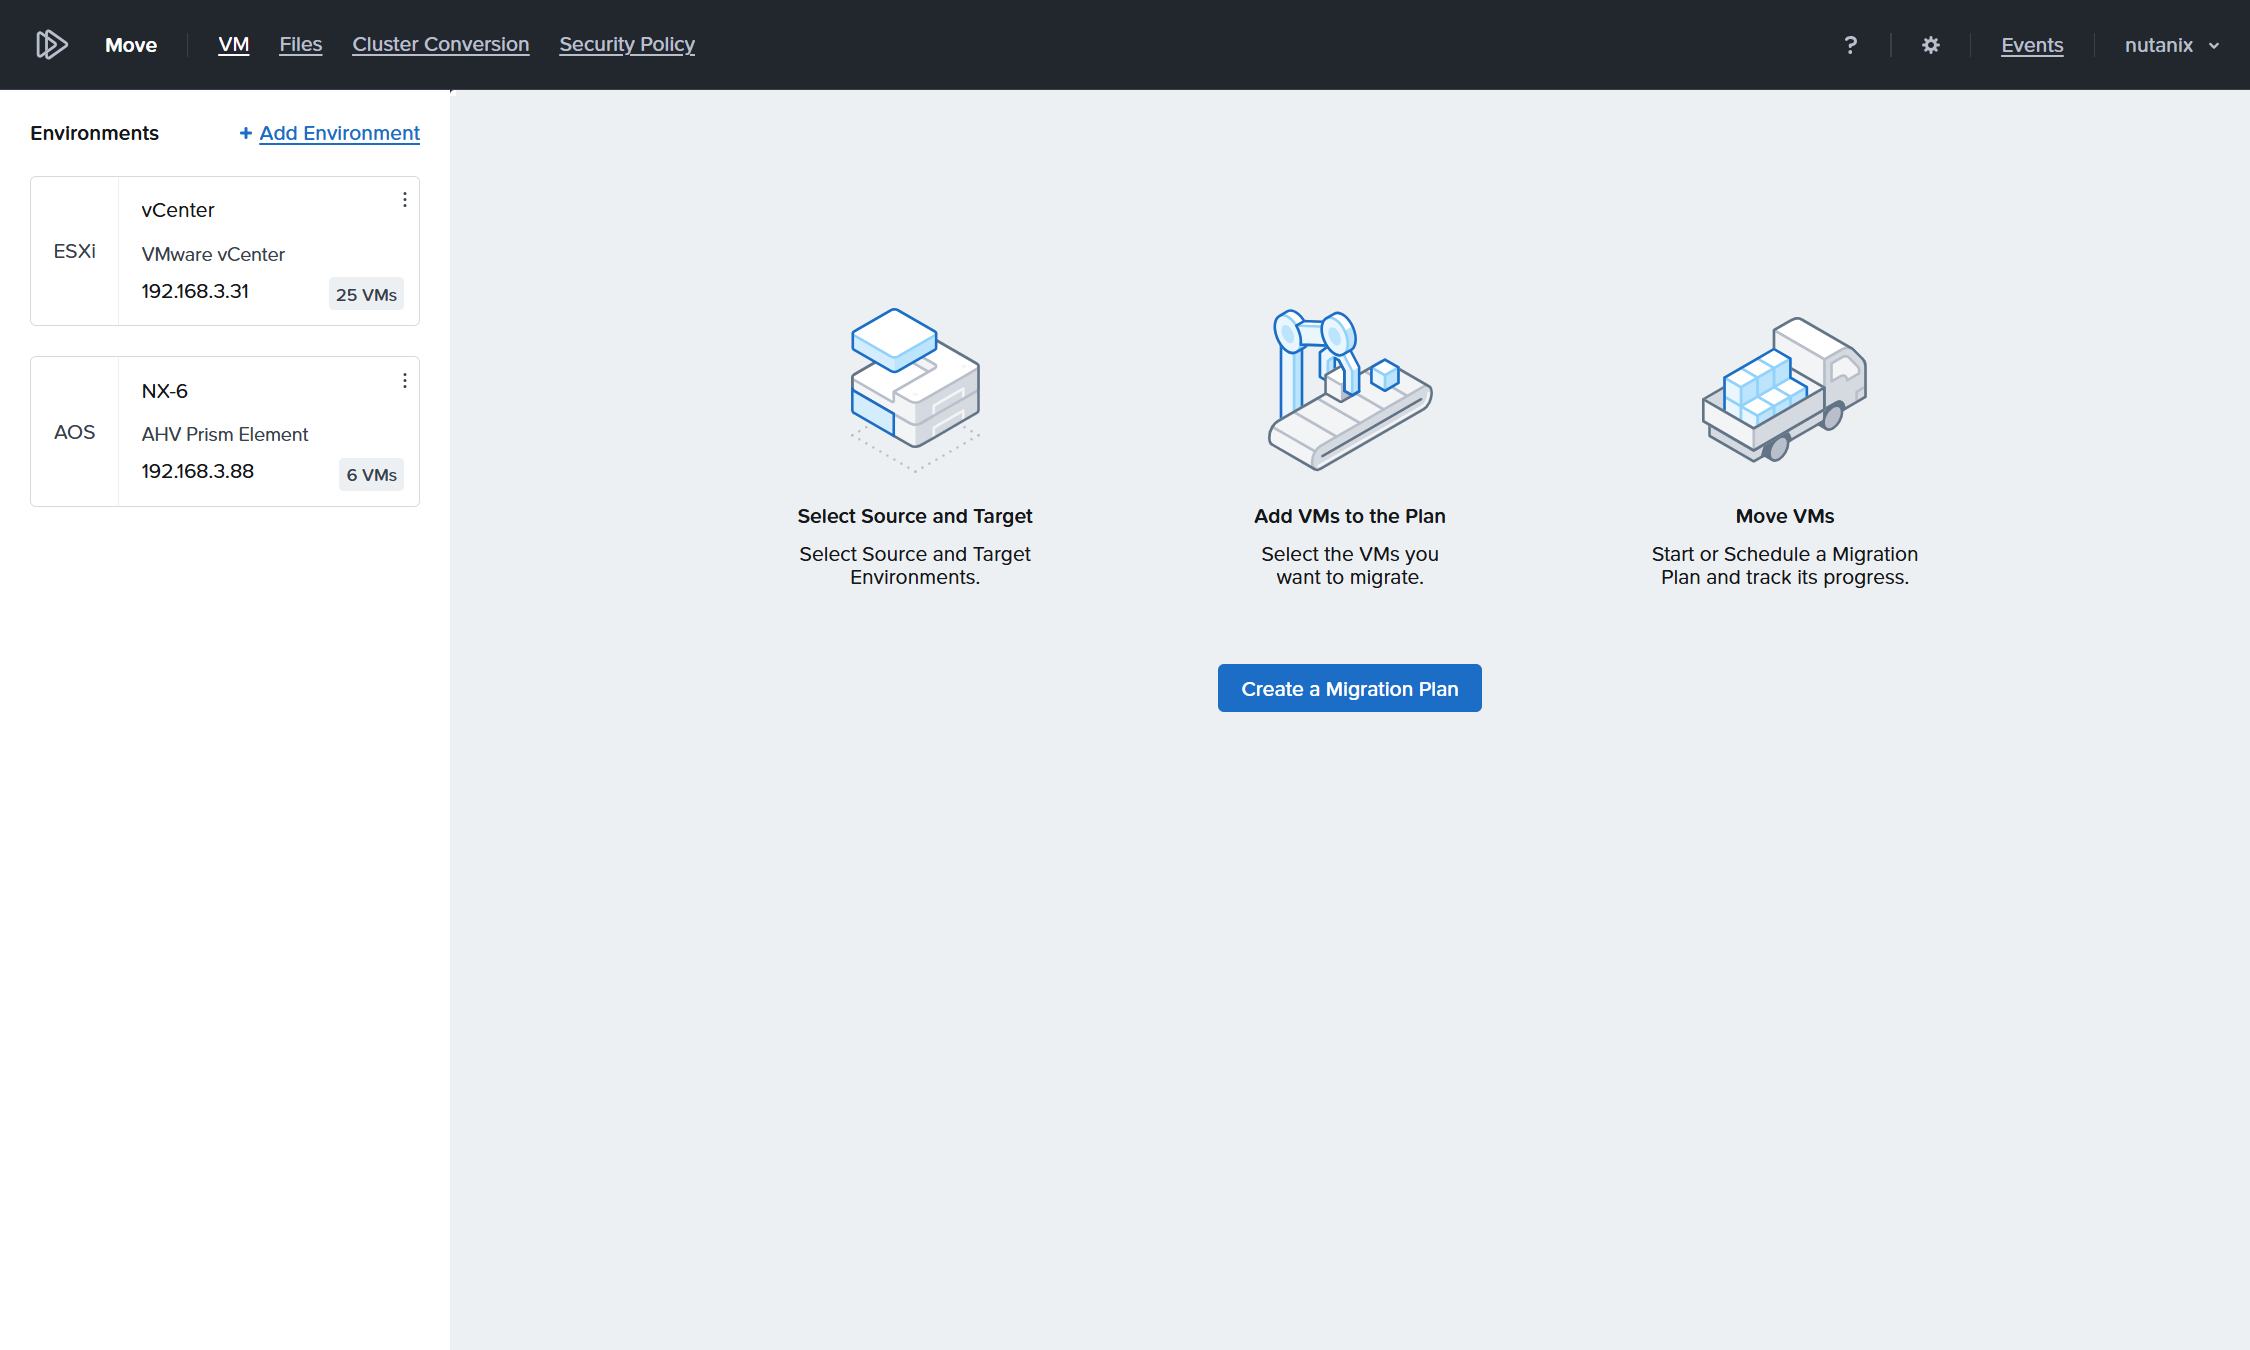Select the NX-6 environment name
Screen dimensions: 2250x1350
coord(165,391)
